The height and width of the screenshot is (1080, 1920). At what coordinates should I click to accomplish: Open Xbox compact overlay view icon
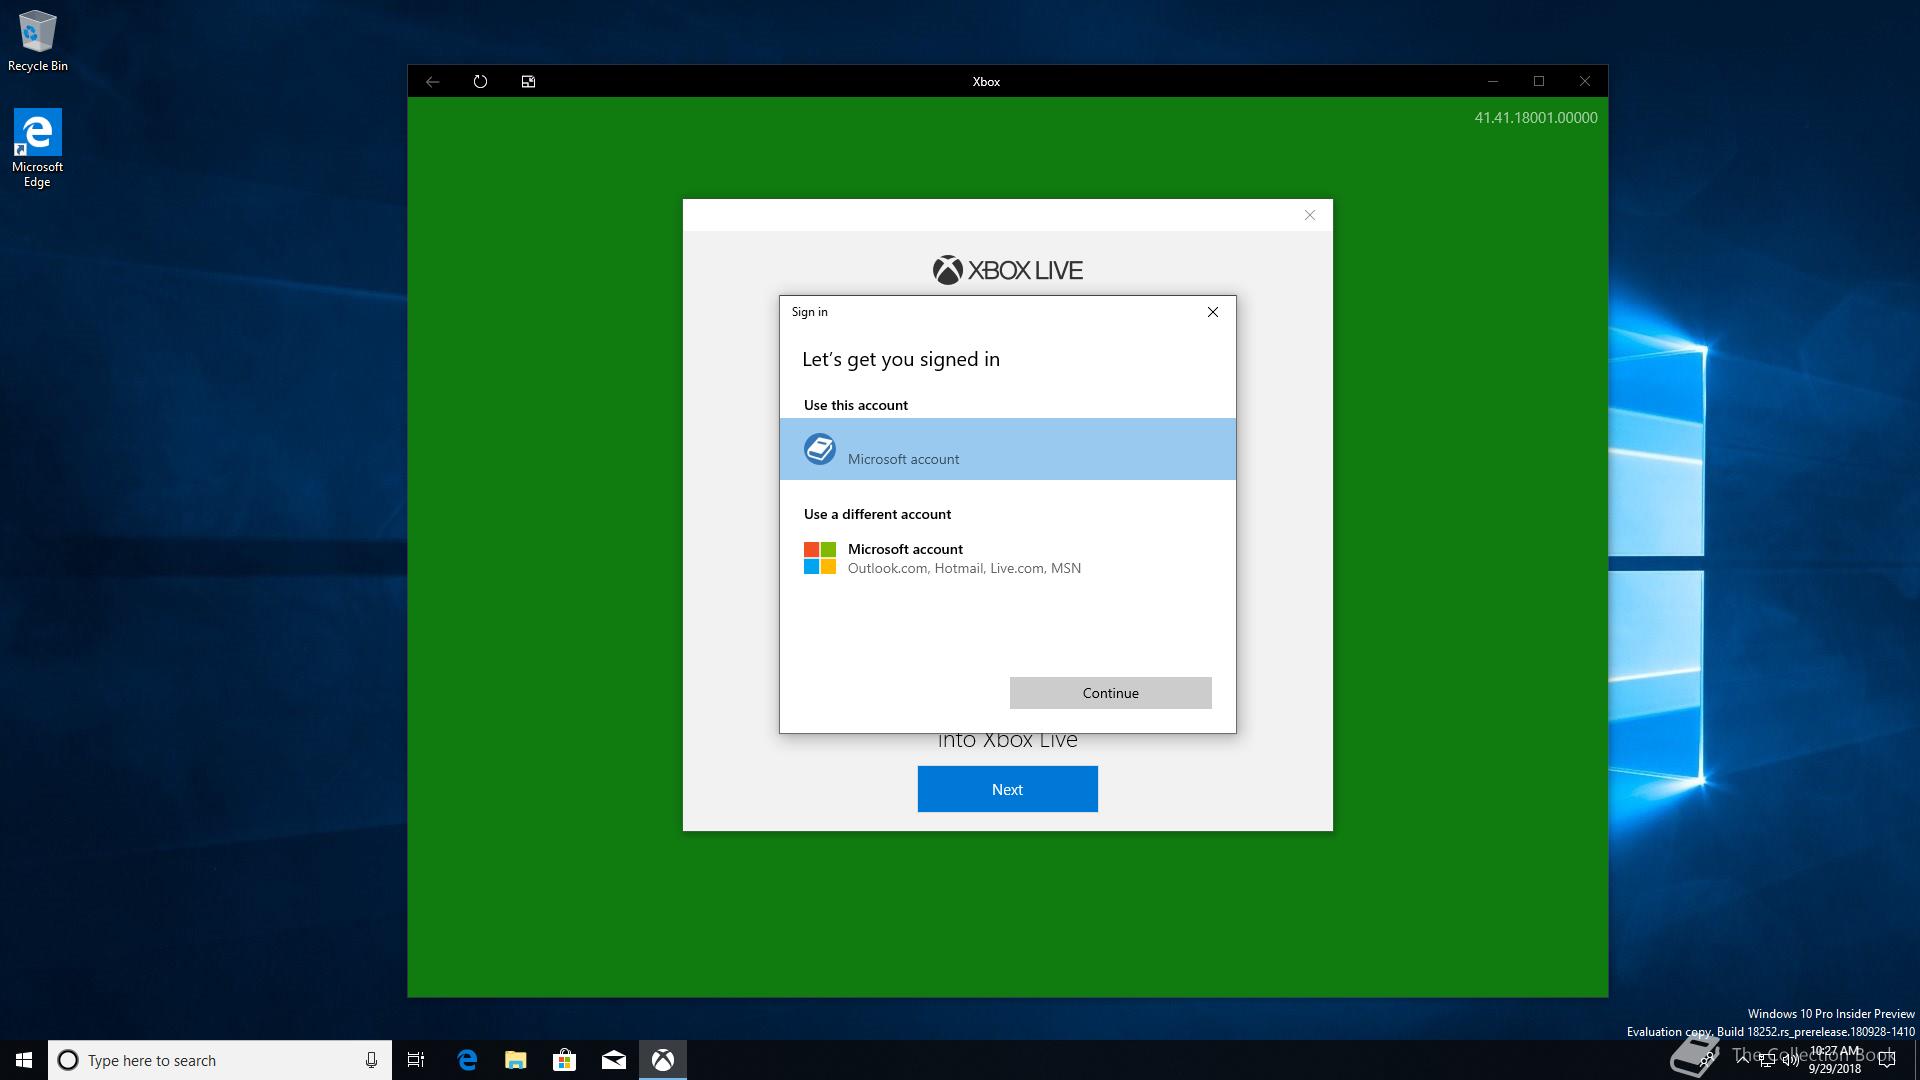click(x=528, y=82)
